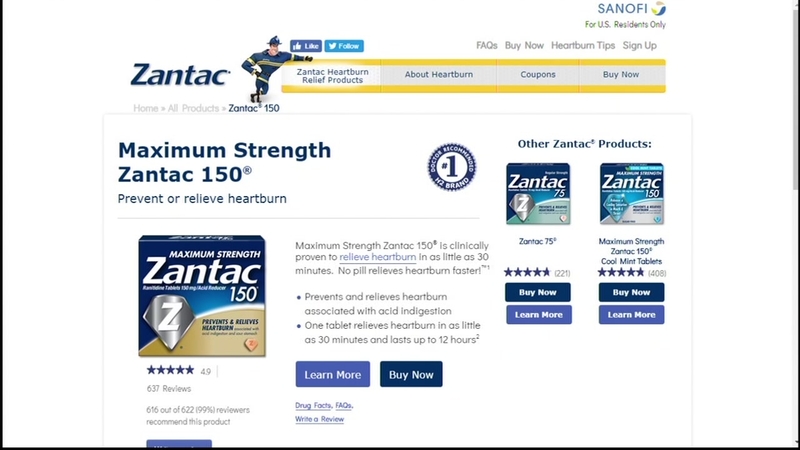Open the Zantac 75 product image
Image resolution: width=800 pixels, height=450 pixels.
point(538,194)
